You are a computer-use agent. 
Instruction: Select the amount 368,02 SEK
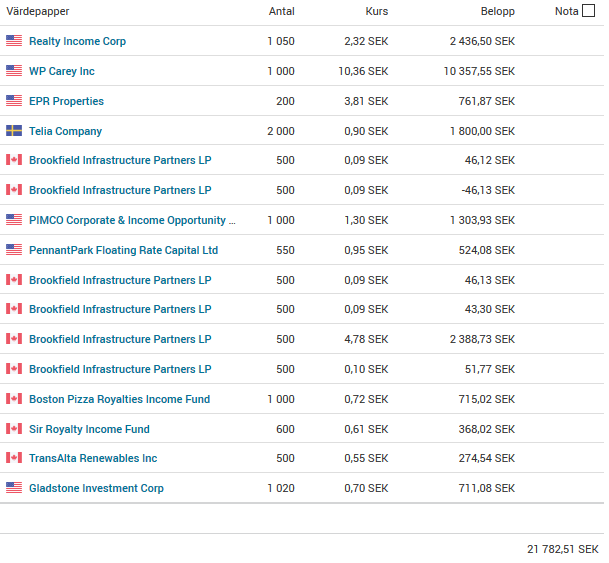click(487, 429)
